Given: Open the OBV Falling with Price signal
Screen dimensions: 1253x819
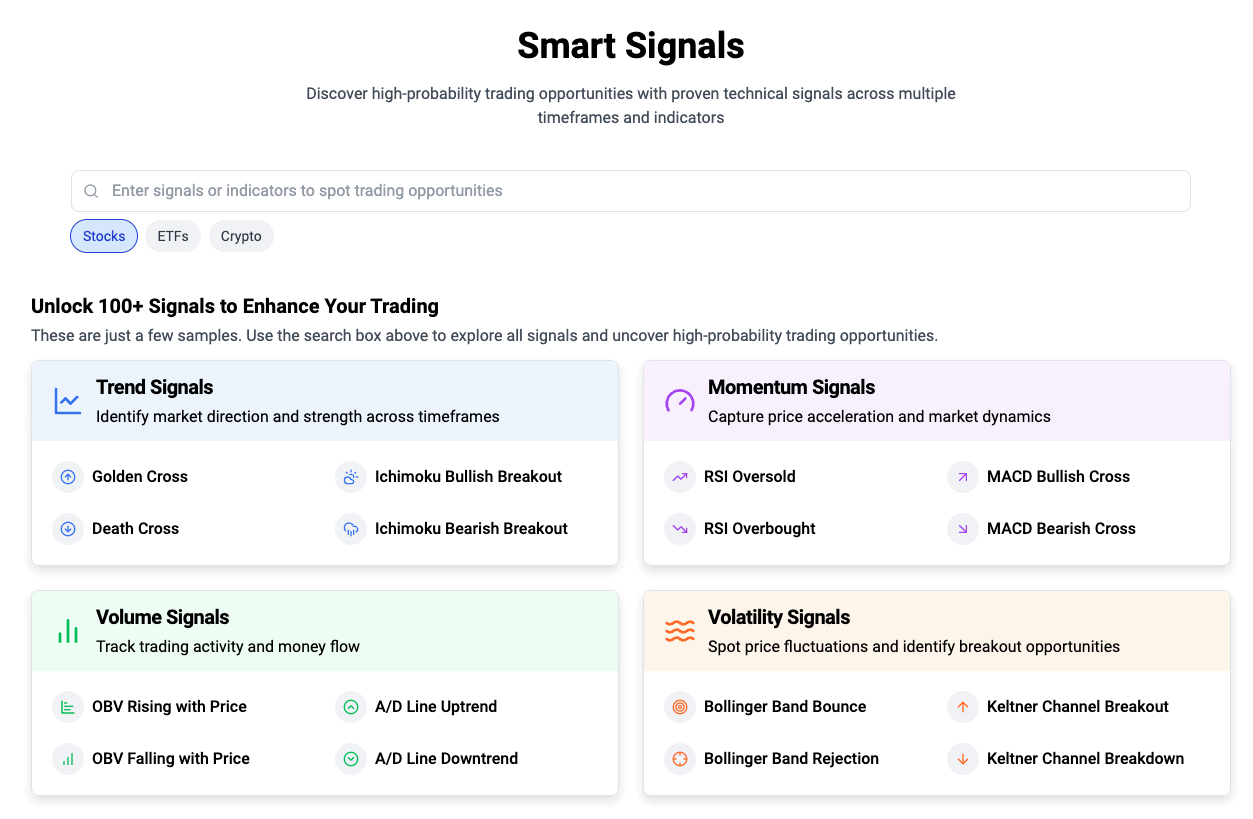Looking at the screenshot, I should (170, 759).
